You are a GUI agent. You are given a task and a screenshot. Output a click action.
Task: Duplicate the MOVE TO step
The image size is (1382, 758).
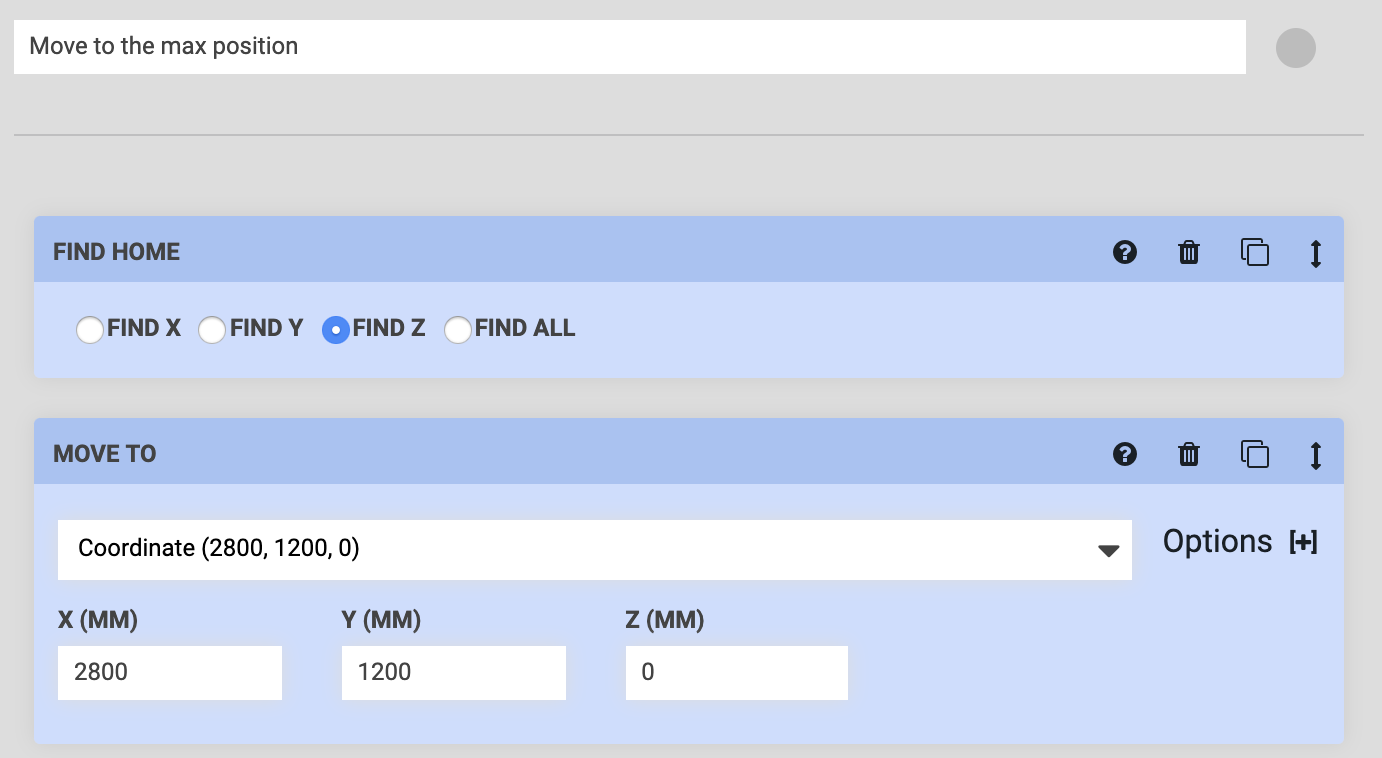pos(1254,454)
